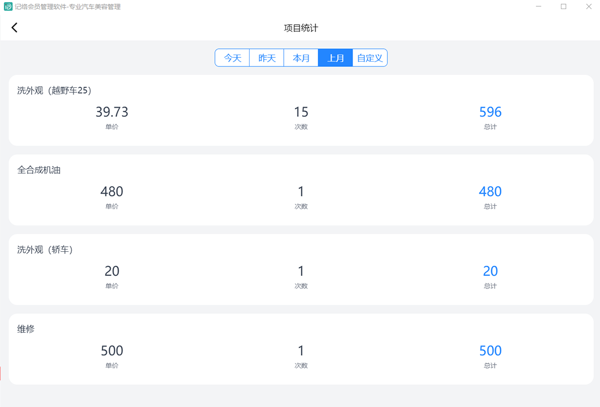The width and height of the screenshot is (600, 407).
Task: Click total 596 for 洗外观(越野车25)
Action: (x=490, y=112)
